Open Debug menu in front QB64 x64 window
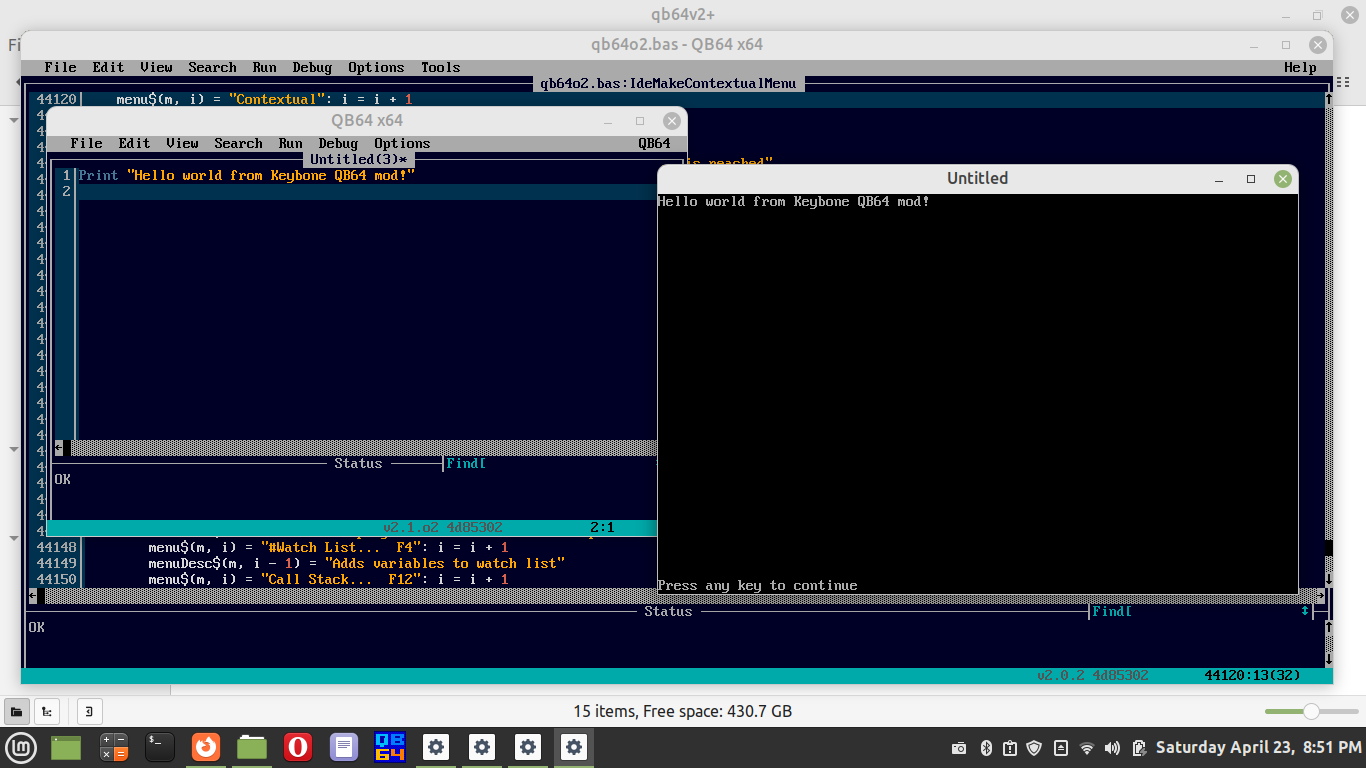Screen dimensions: 1366x768 338,143
